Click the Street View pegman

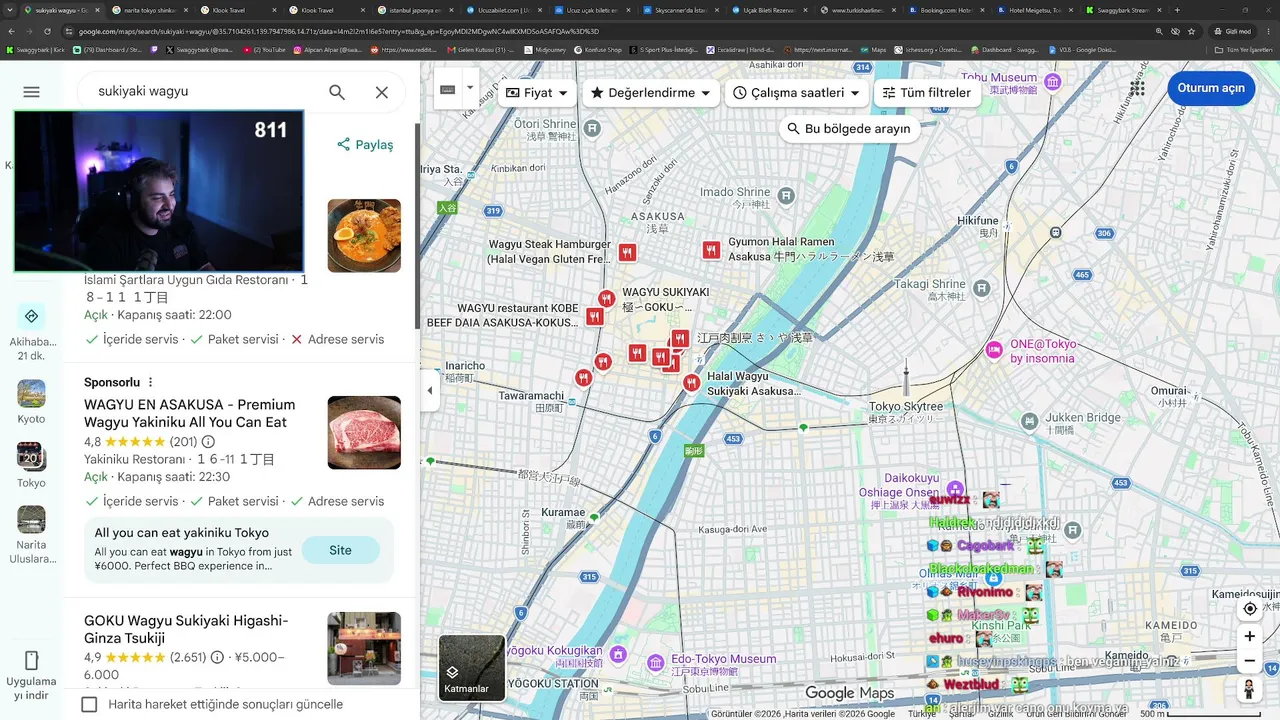tap(1249, 690)
